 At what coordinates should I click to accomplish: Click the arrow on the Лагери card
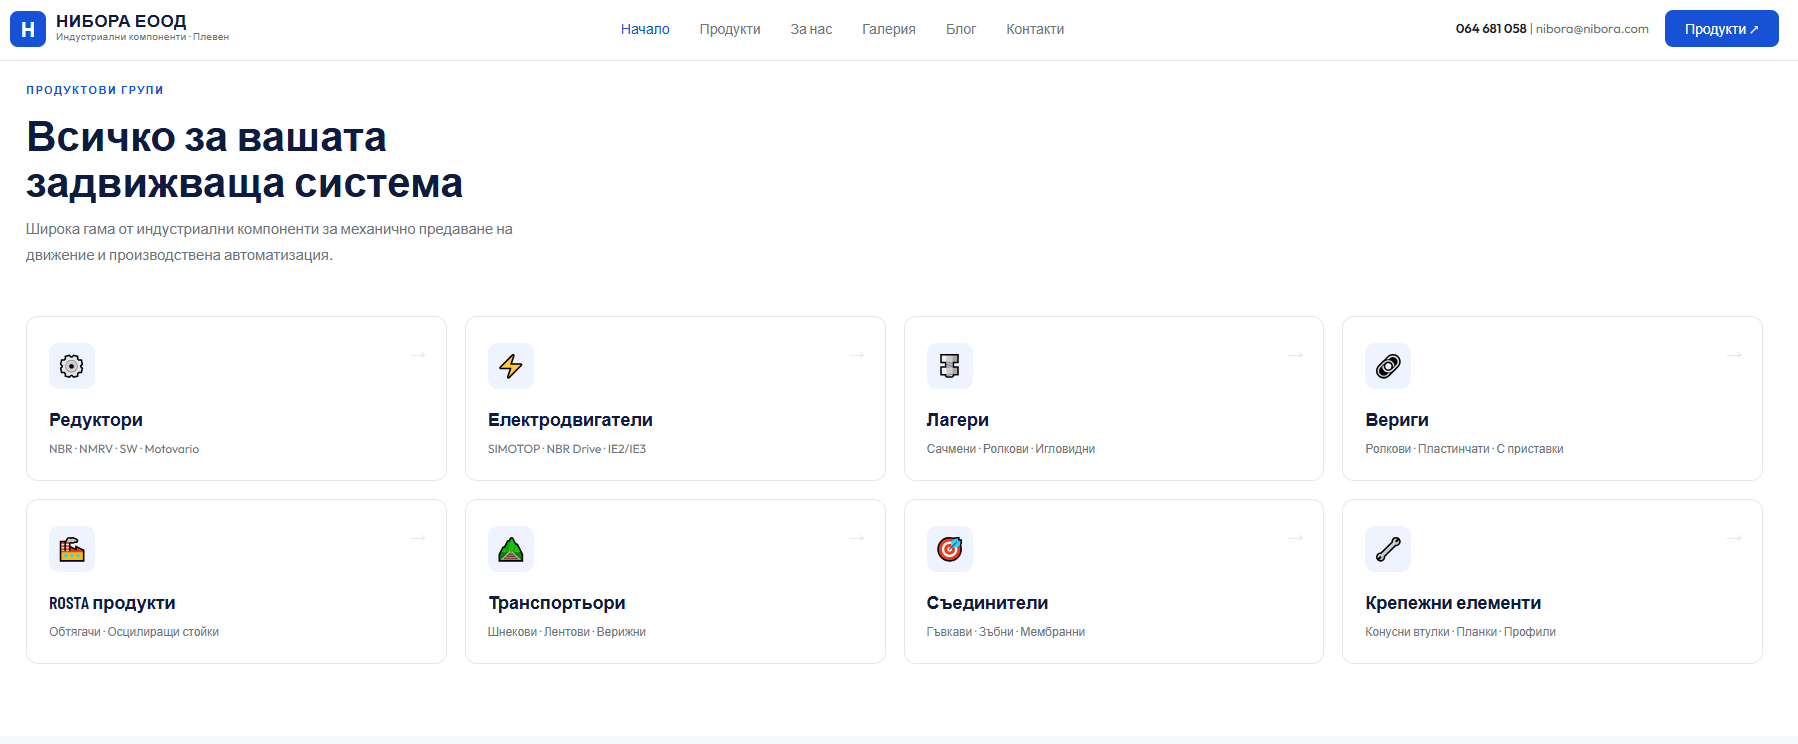[x=1295, y=355]
